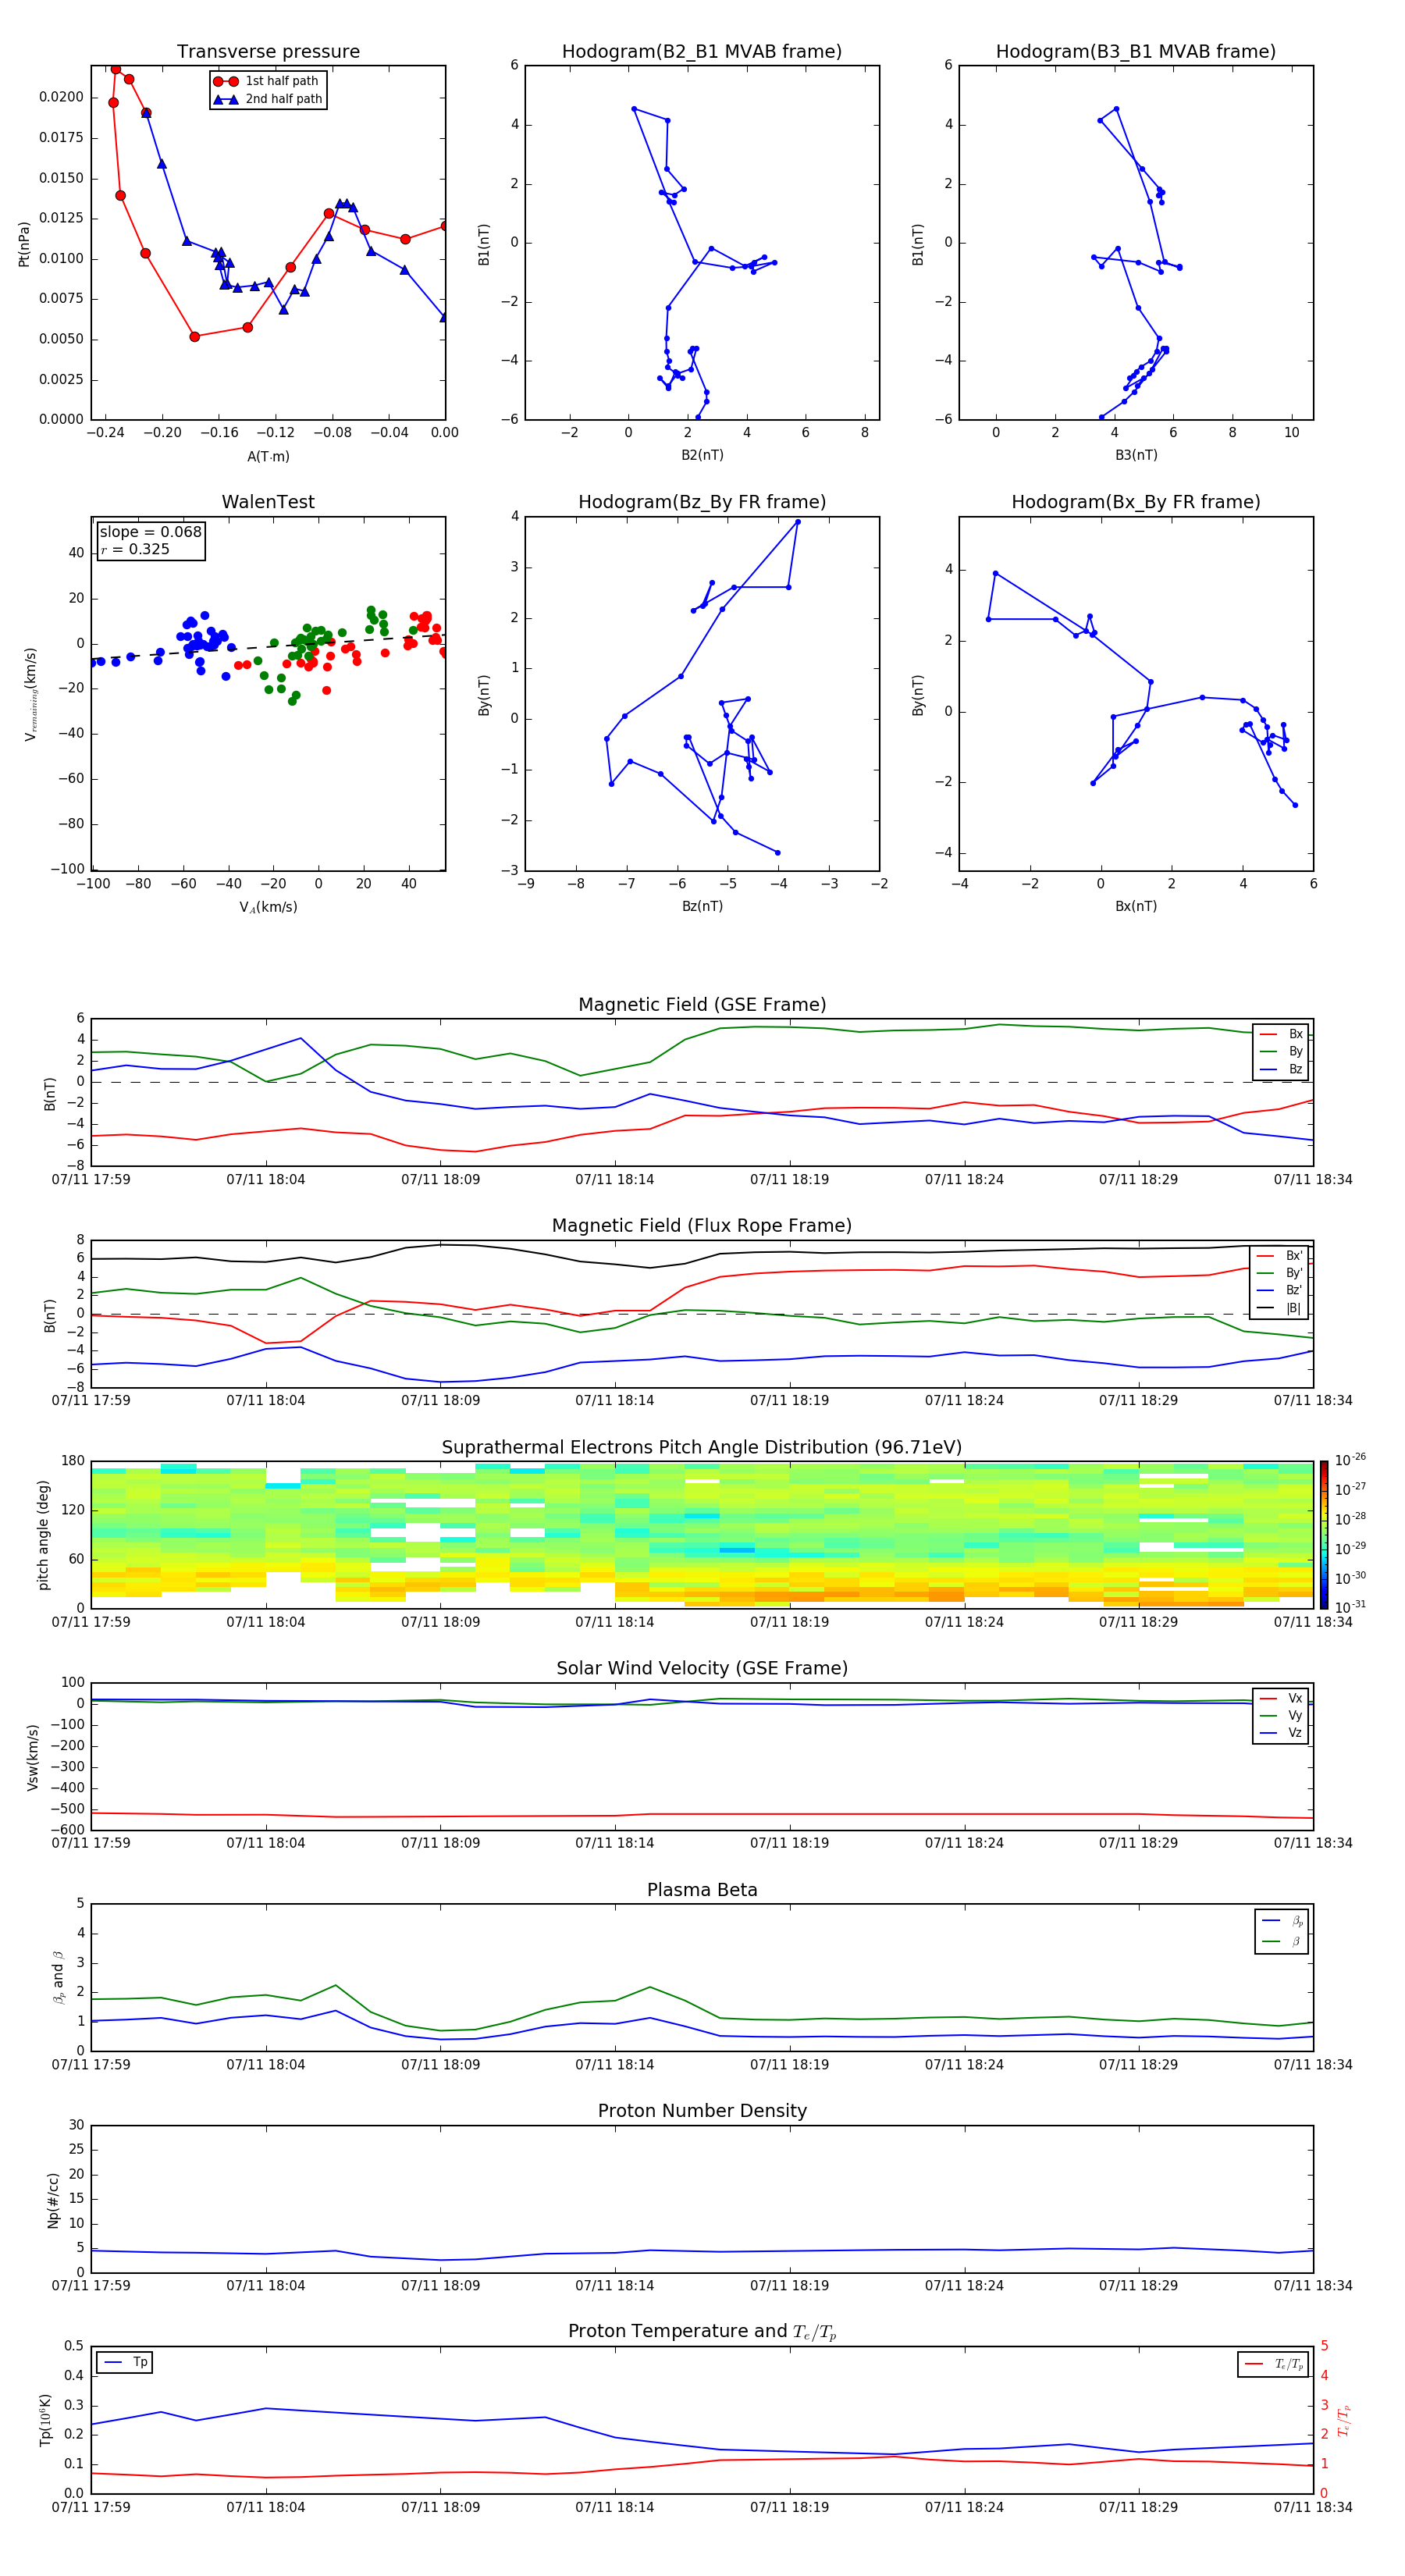Click the 'Magnetic Field (GSE Frame)' title
The height and width of the screenshot is (2576, 1405).
click(702, 1004)
